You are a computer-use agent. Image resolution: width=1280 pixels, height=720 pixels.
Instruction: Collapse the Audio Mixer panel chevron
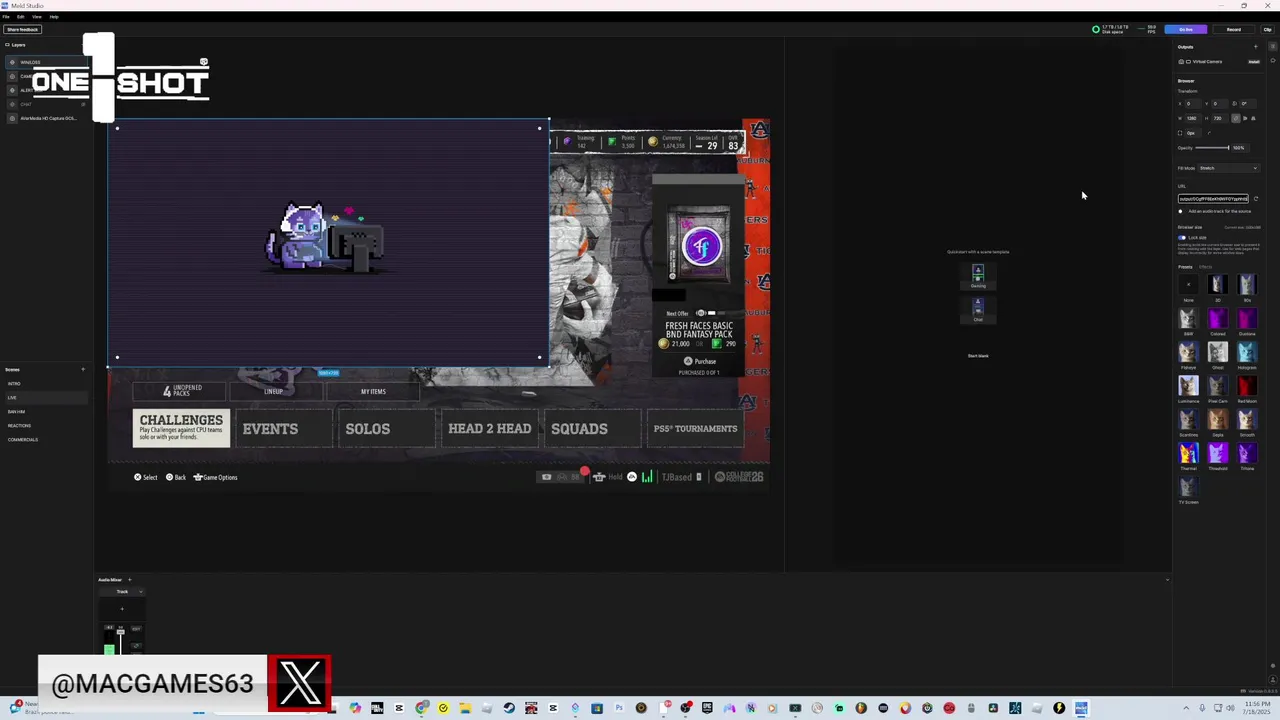tap(1168, 579)
